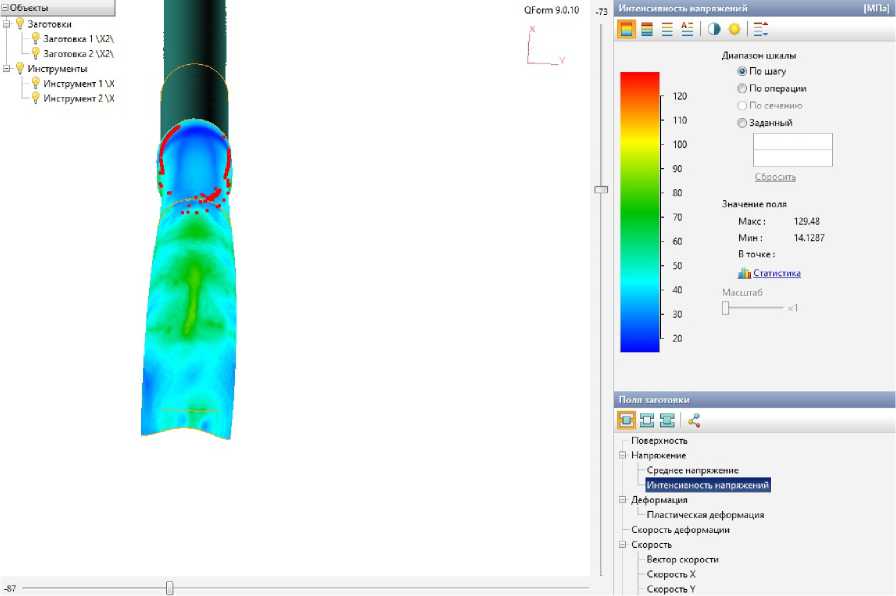Toggle visibility bulb for Инструмент 2
Viewport: 896px width, 596px height.
tap(35, 98)
